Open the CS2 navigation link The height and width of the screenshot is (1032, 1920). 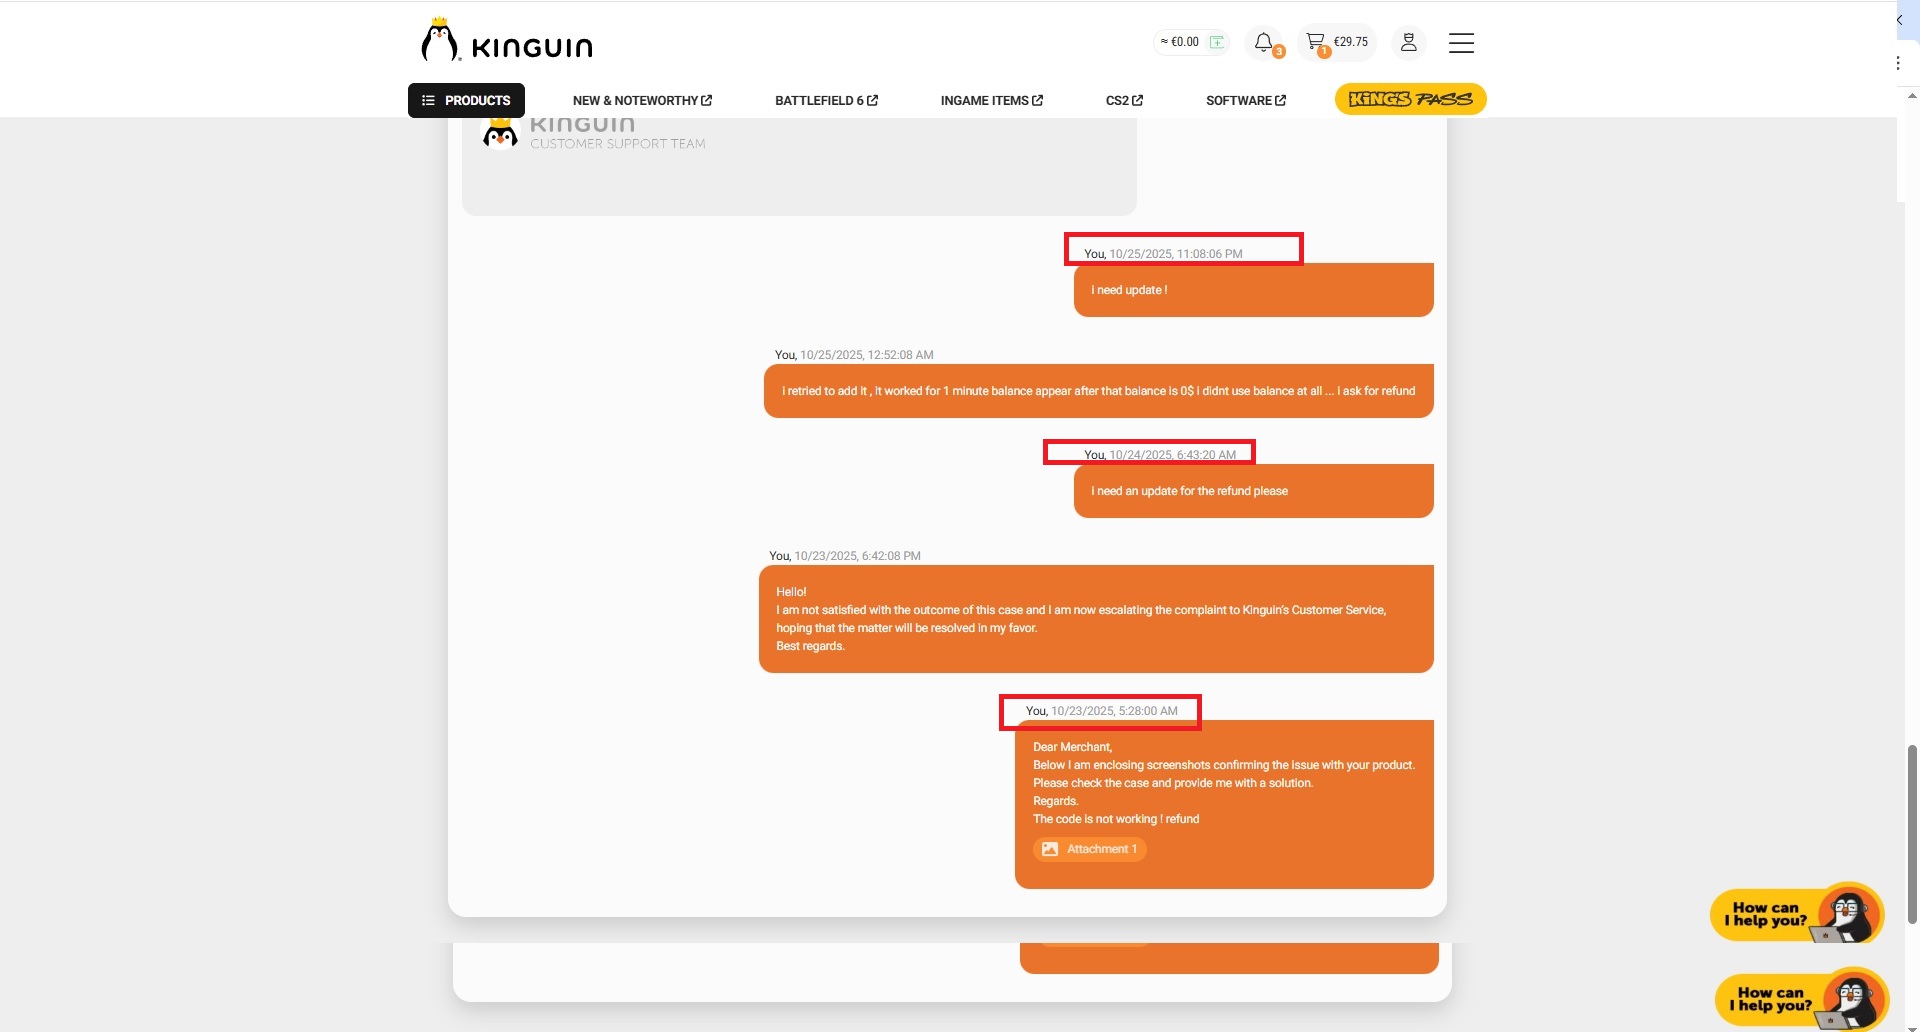[x=1124, y=100]
